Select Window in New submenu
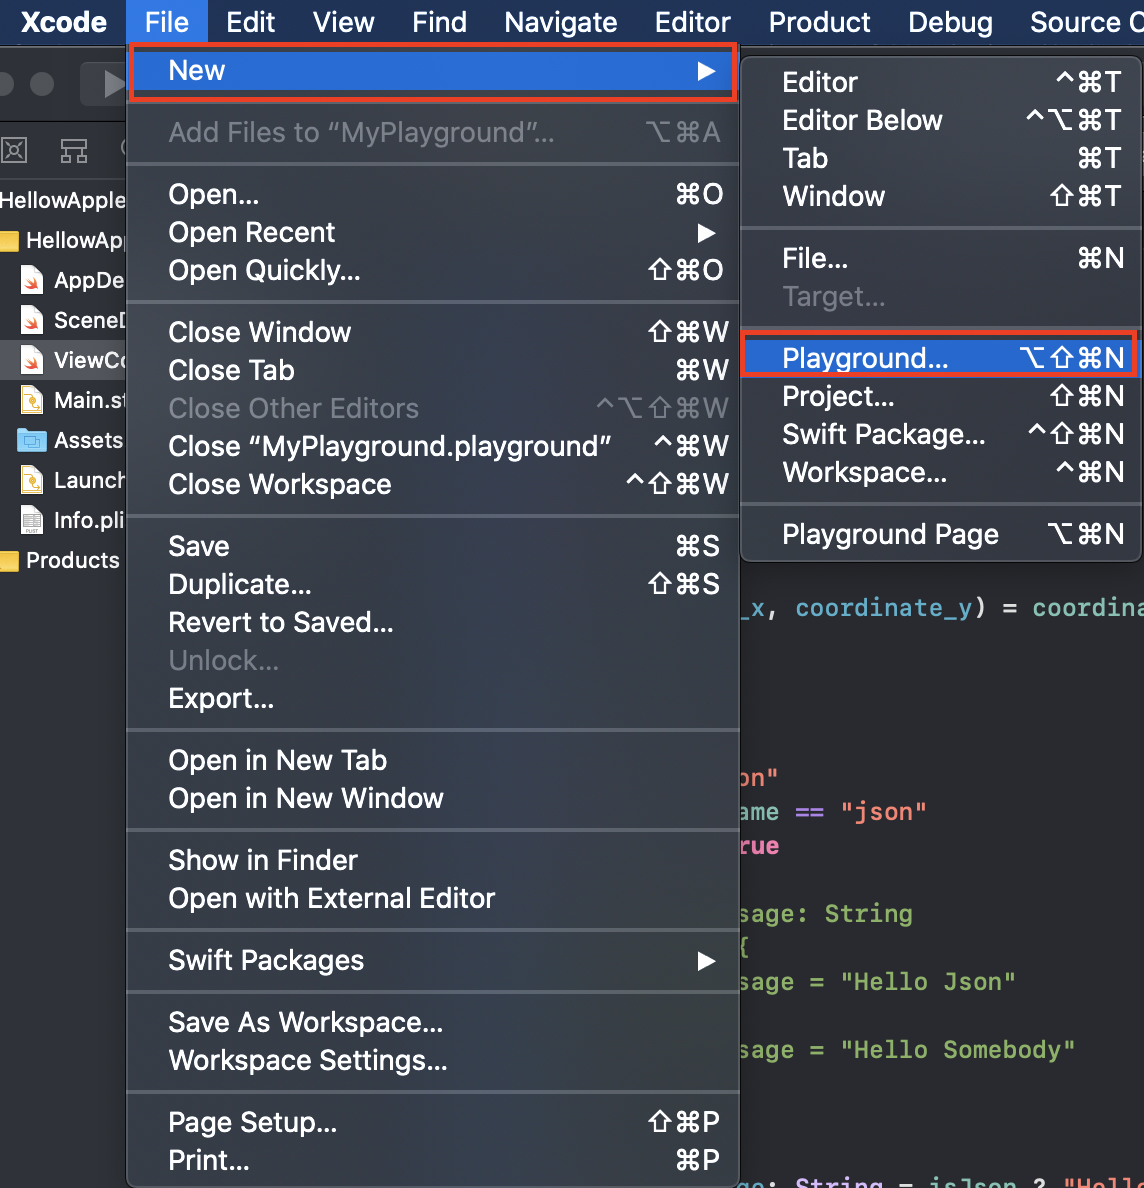Screen dimensions: 1144x1188 click(x=940, y=196)
